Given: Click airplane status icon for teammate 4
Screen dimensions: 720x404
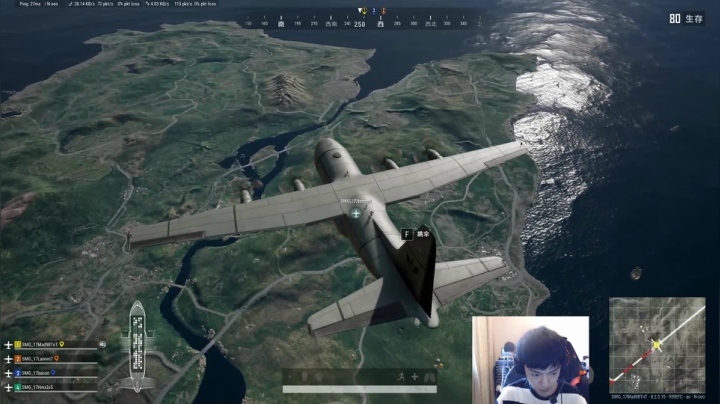Looking at the screenshot, I should tap(8, 387).
